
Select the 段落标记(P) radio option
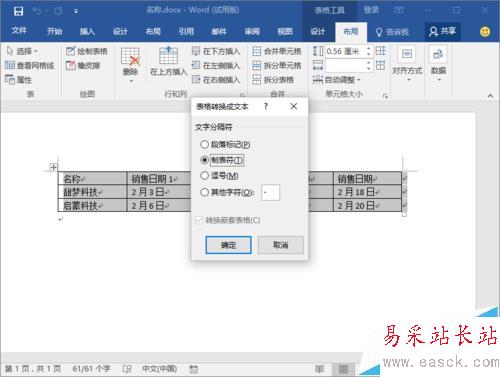pos(225,144)
